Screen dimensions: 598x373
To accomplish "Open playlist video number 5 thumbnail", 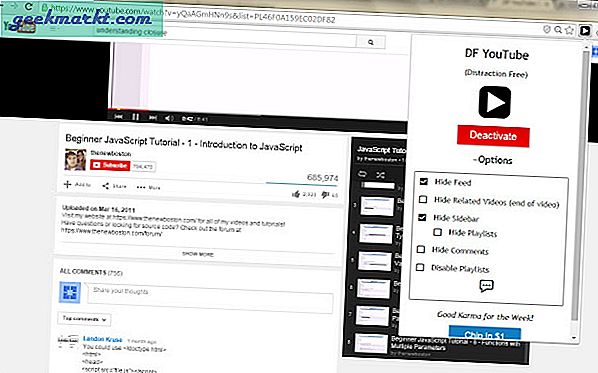I will 375,261.
